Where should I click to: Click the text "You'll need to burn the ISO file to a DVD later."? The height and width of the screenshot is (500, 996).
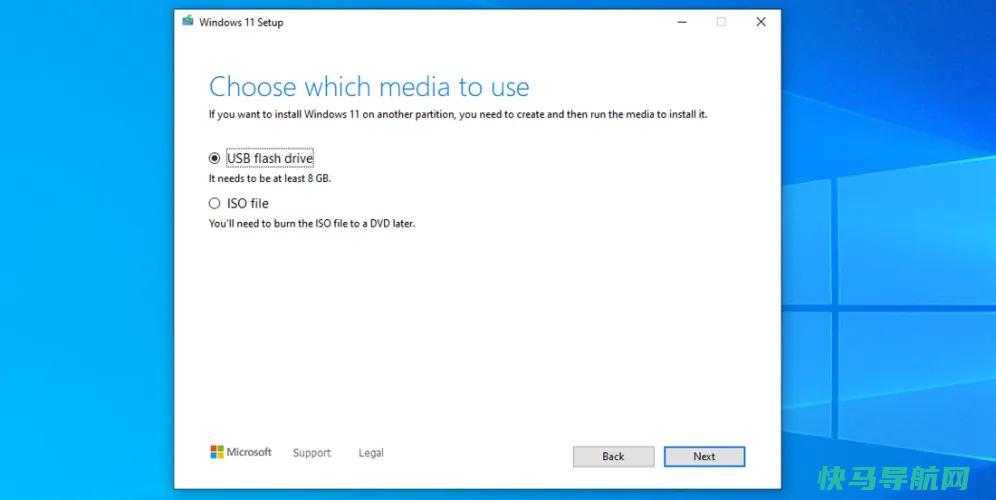312,224
